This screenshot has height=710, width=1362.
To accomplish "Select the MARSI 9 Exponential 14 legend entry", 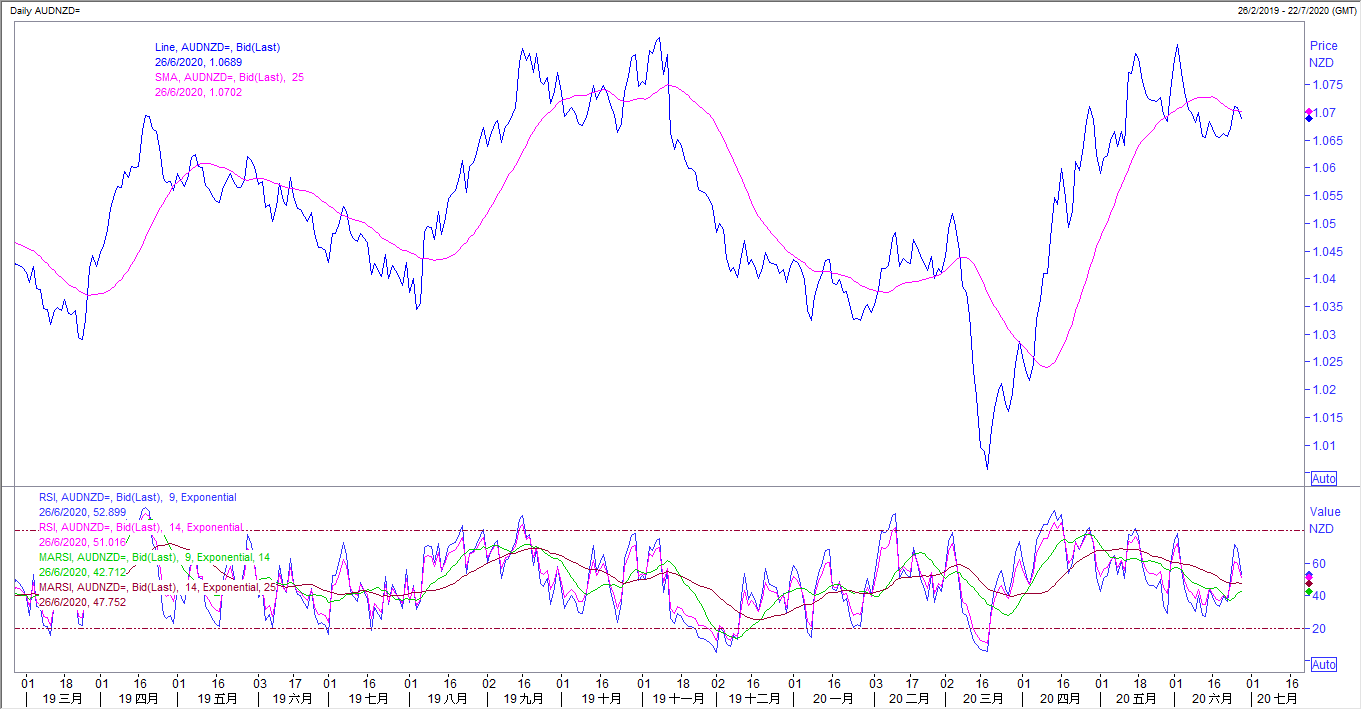I will 155,557.
